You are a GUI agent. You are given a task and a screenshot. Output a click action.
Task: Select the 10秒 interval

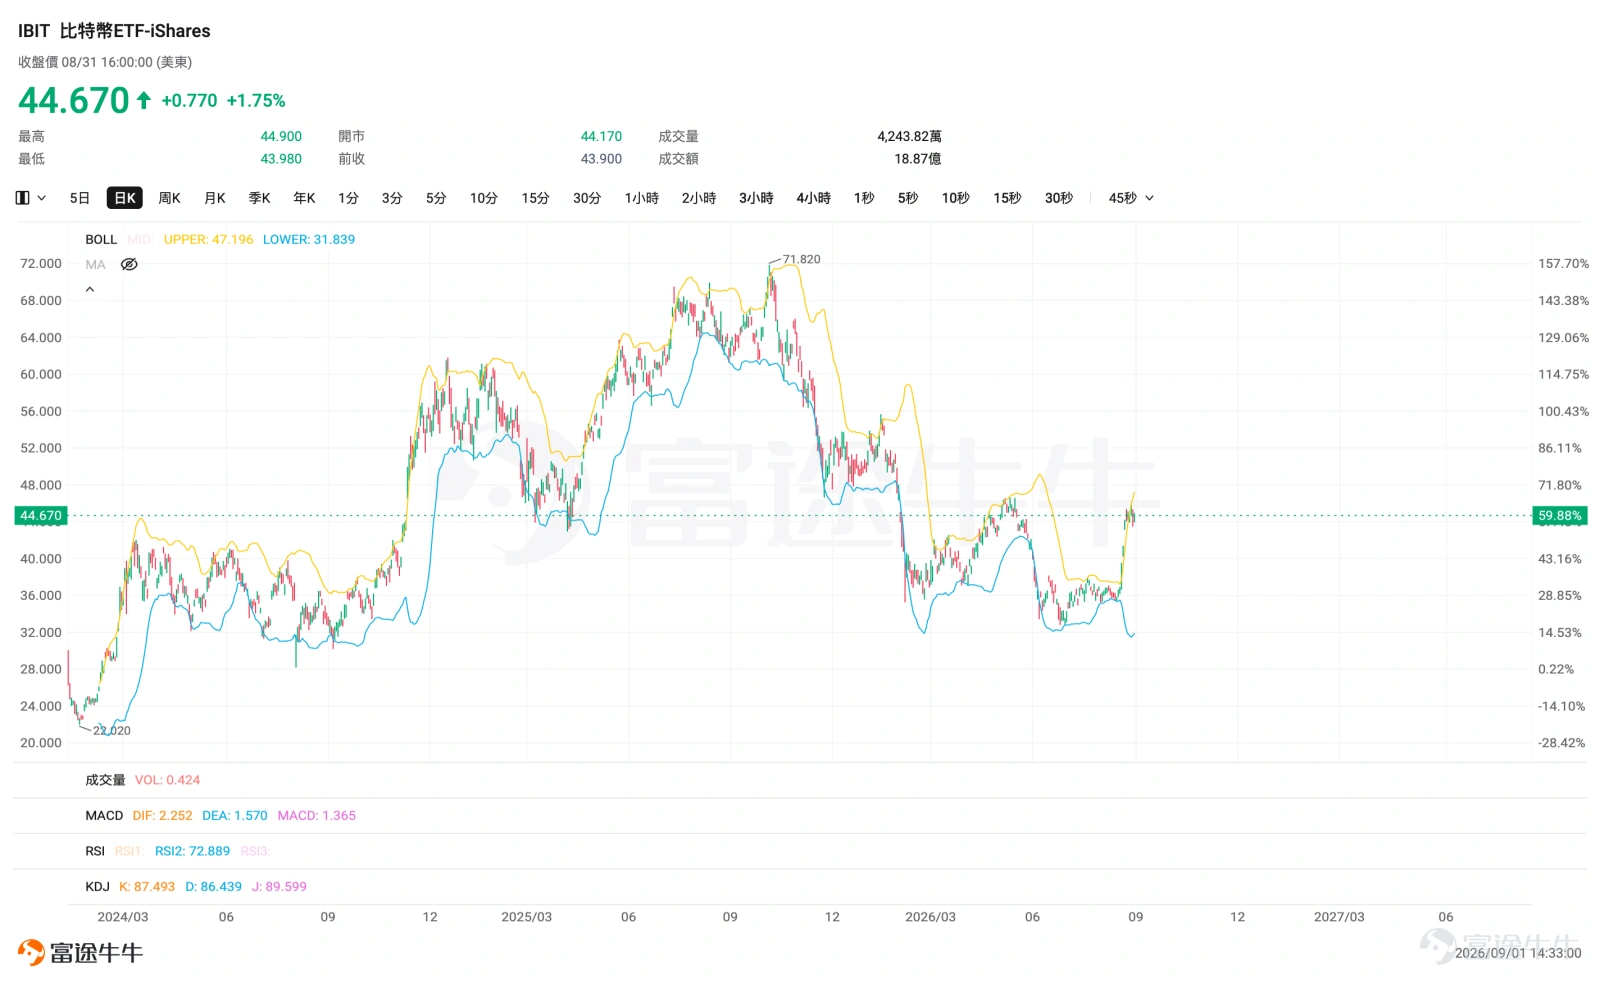[956, 198]
